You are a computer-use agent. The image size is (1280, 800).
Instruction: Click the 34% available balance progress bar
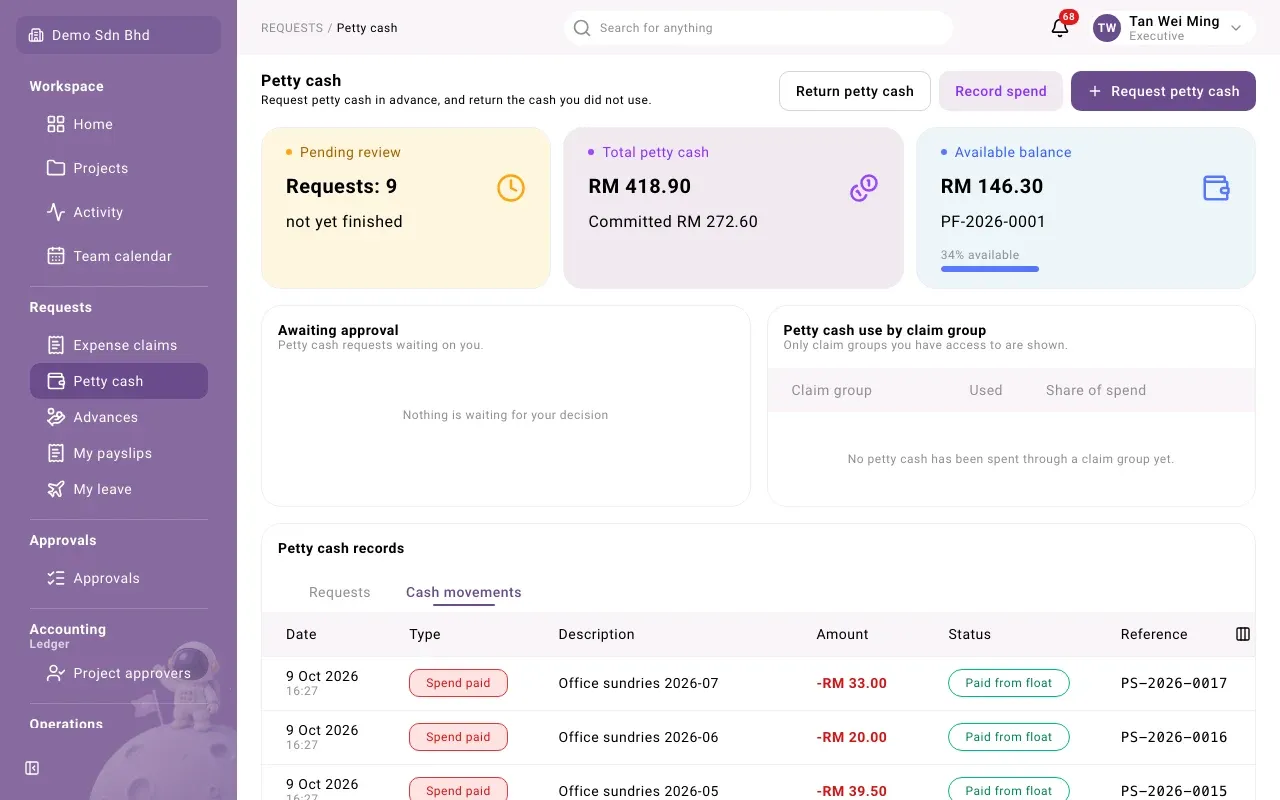tap(990, 269)
